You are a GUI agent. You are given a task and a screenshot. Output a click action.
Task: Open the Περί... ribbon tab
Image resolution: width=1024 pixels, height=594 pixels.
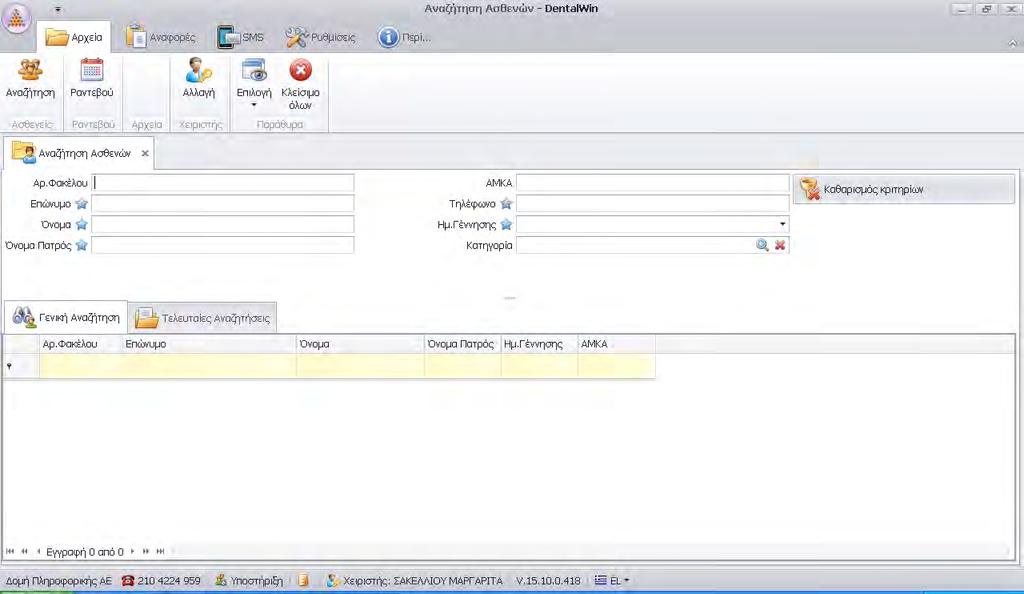click(x=404, y=37)
